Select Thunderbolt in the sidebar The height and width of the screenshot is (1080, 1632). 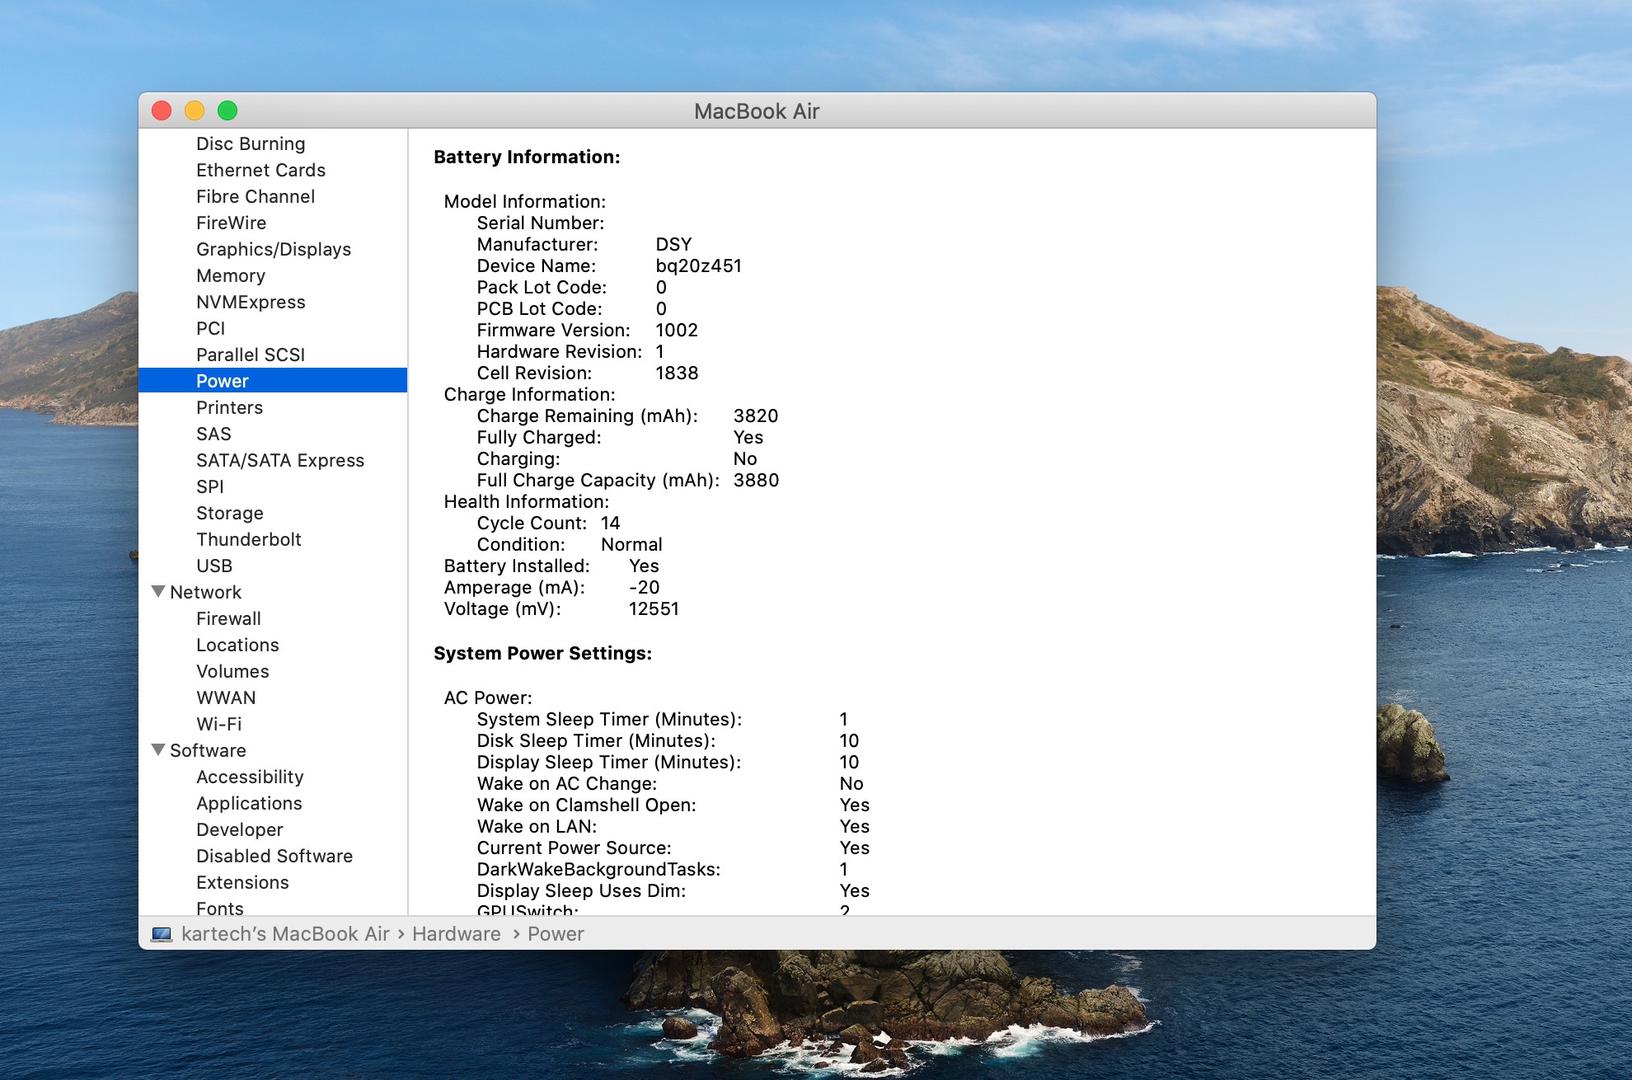tap(248, 539)
